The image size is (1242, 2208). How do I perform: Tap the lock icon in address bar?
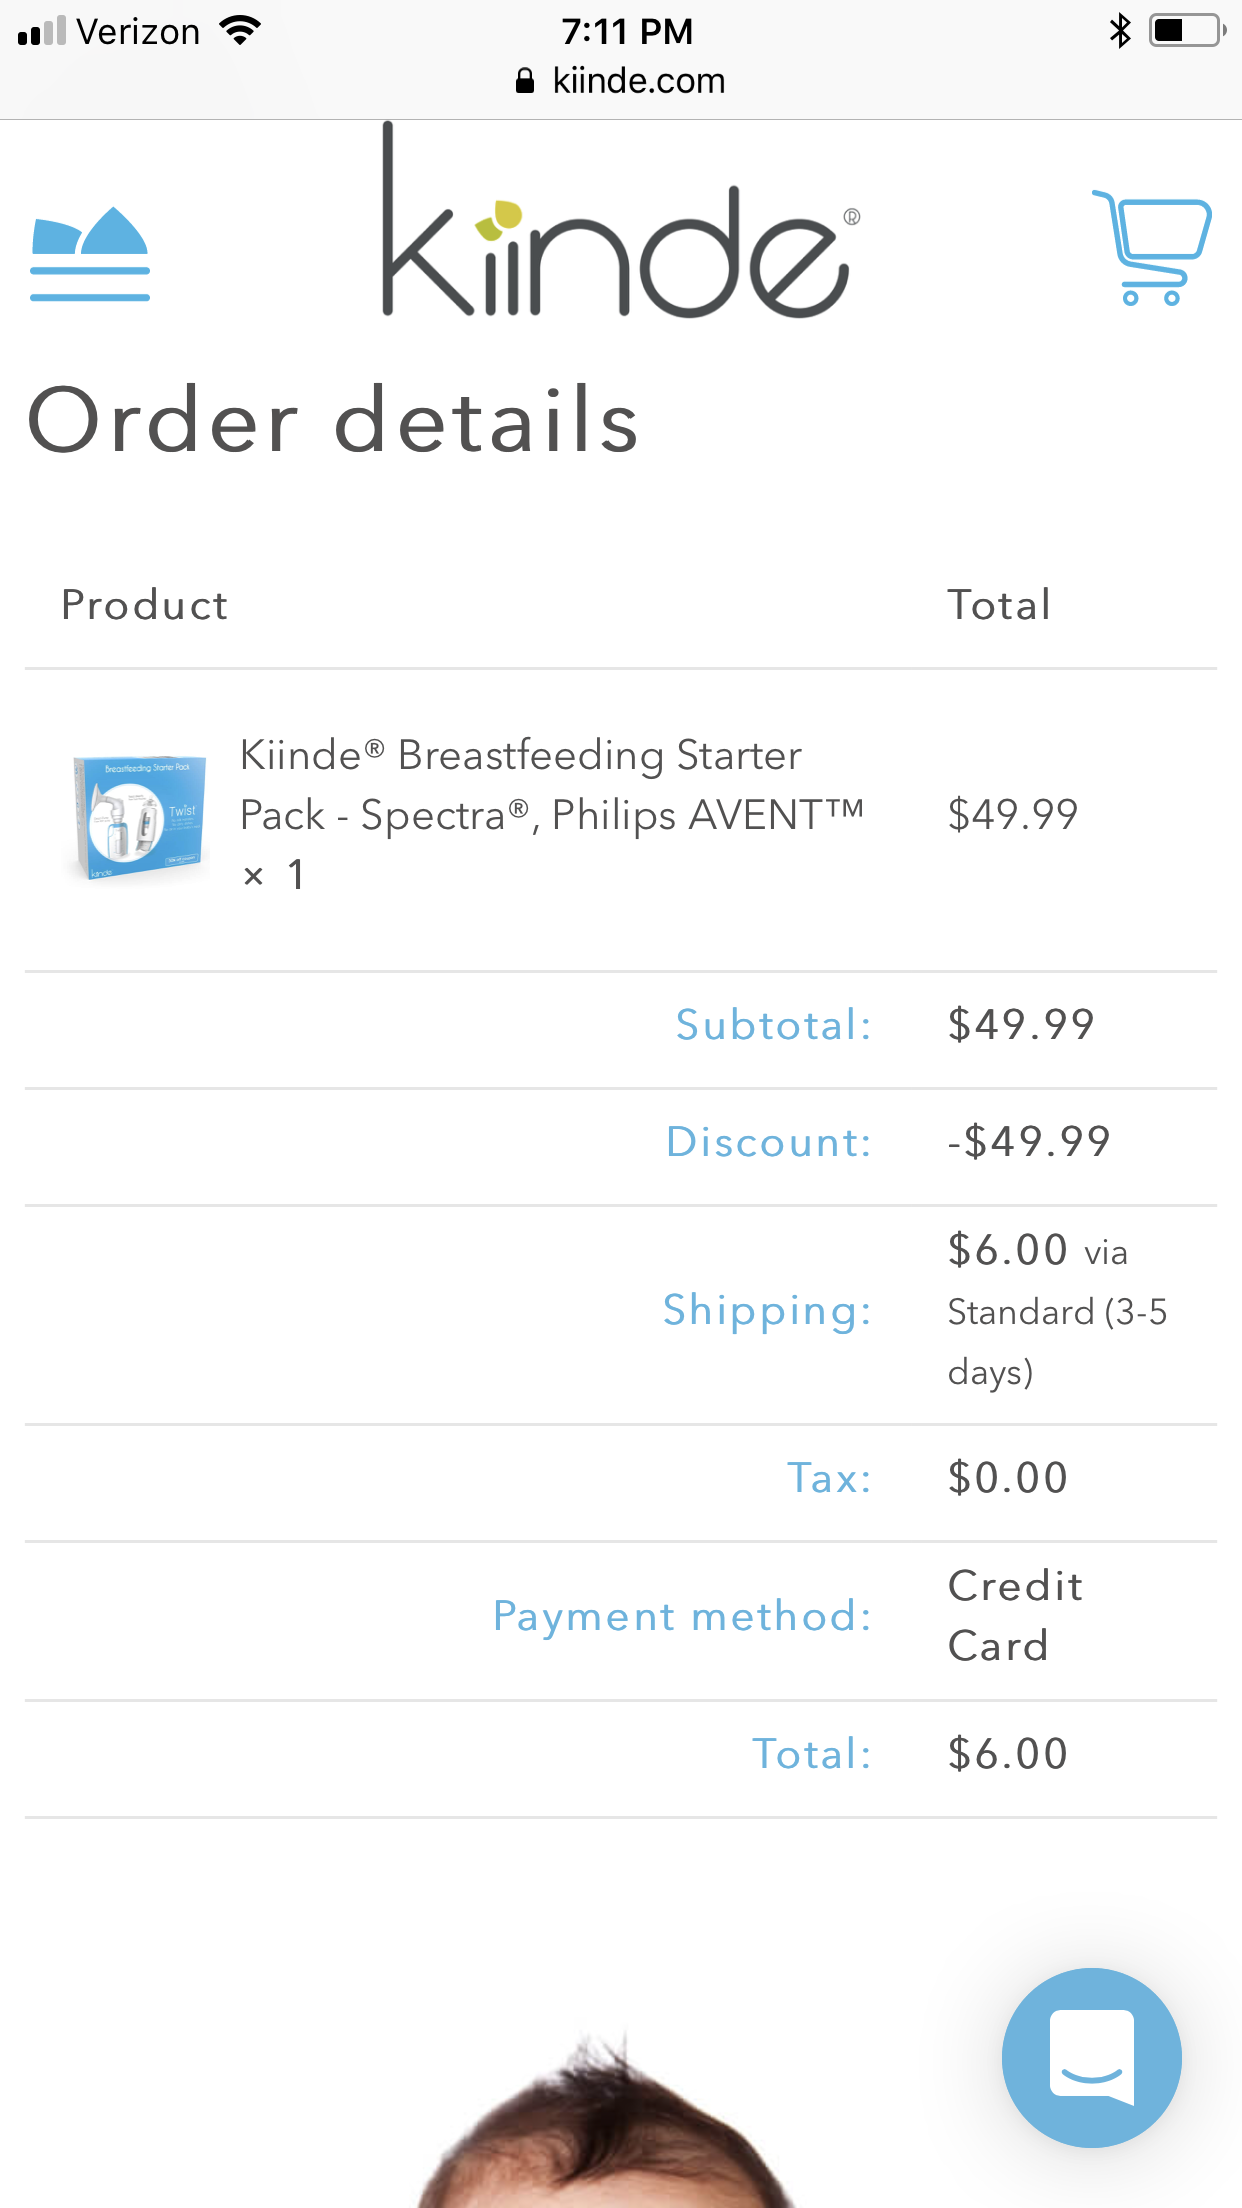pyautogui.click(x=525, y=81)
